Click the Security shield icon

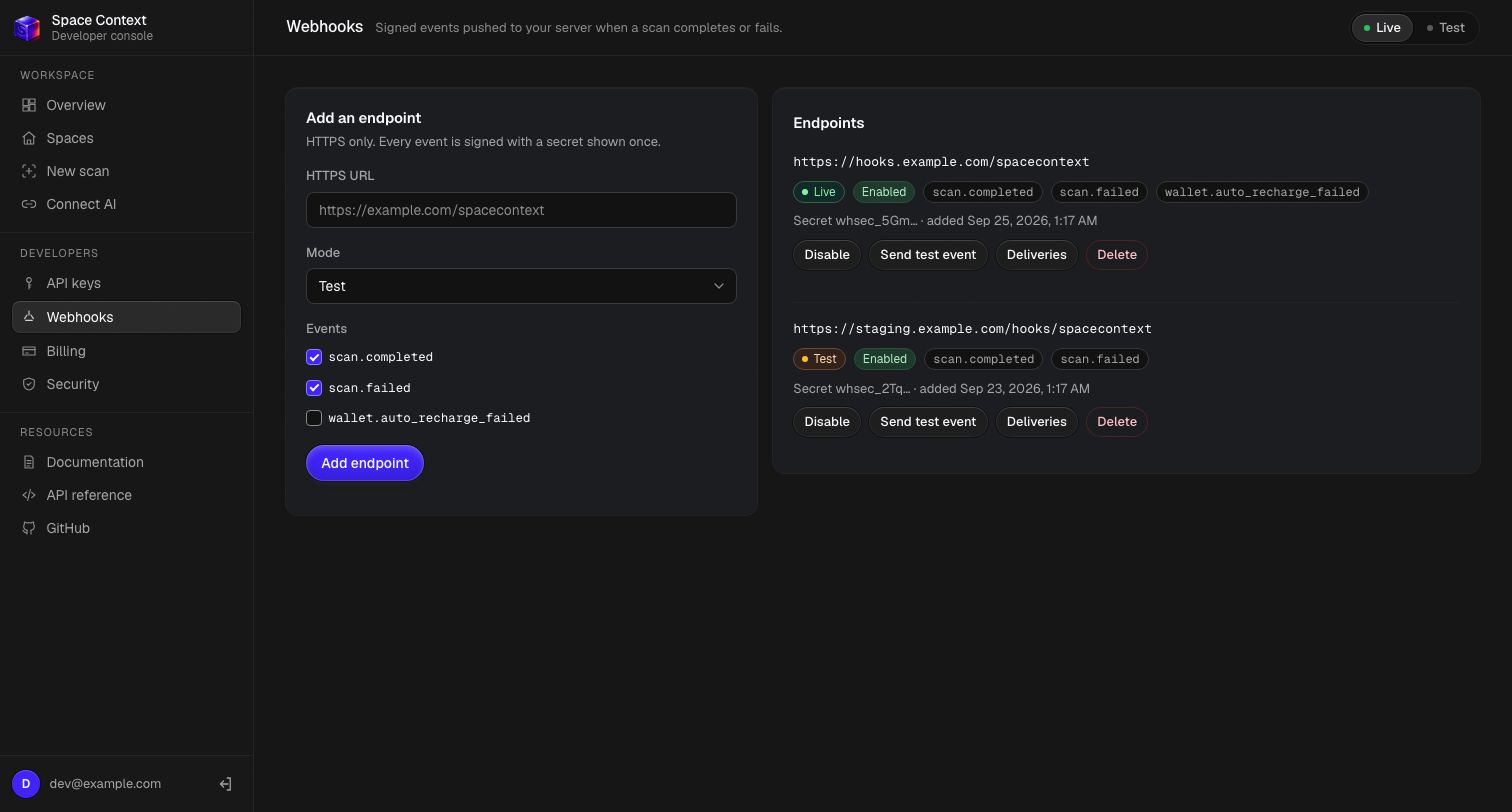click(x=29, y=384)
